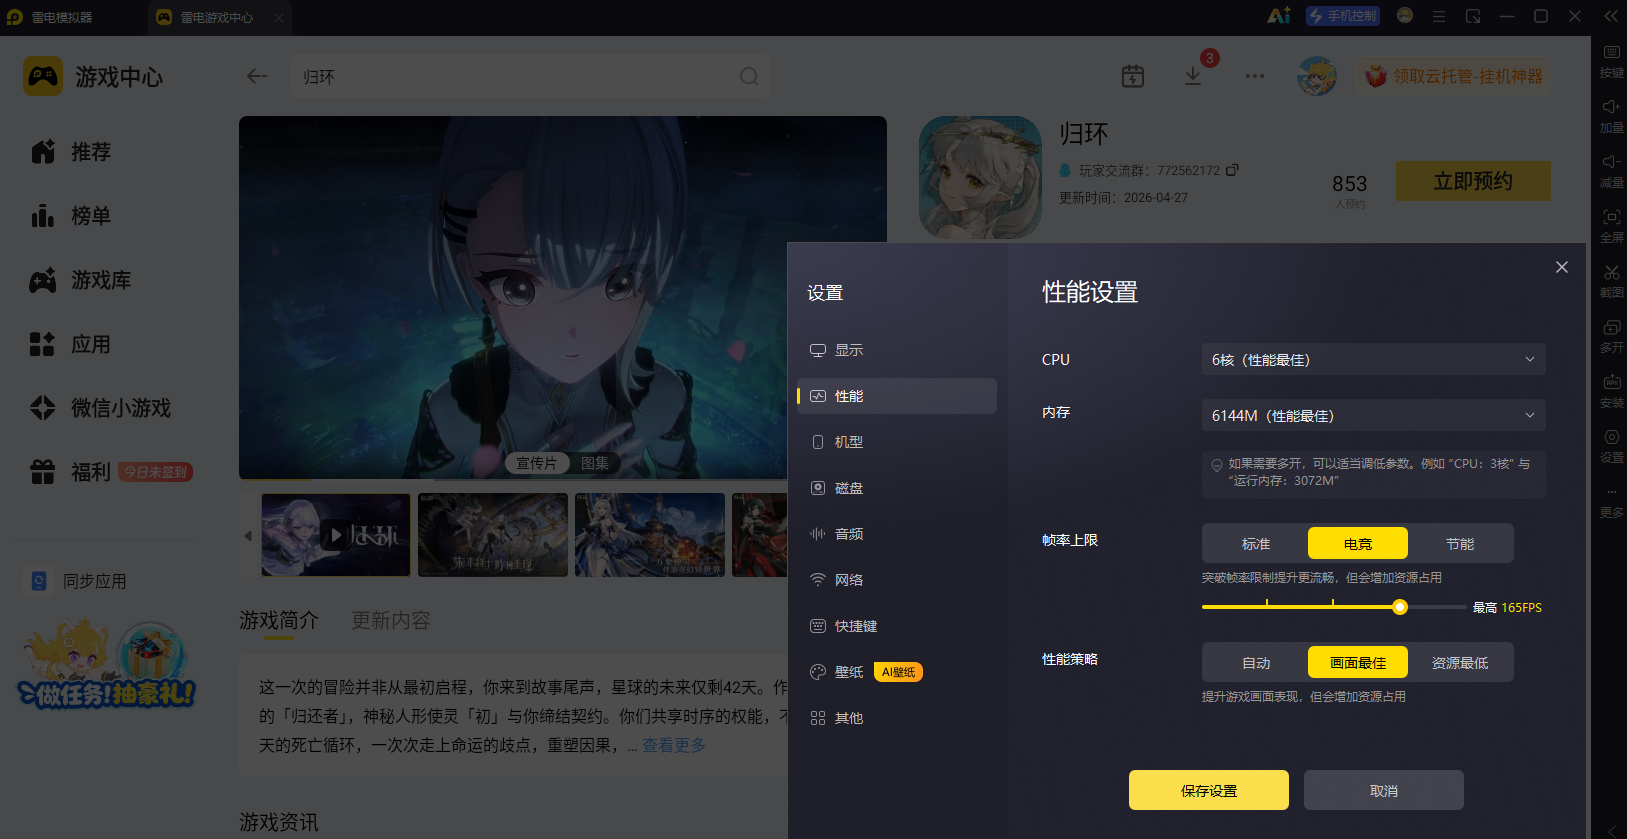The width and height of the screenshot is (1627, 839).
Task: Show the 图集 gallery view
Action: 595,463
